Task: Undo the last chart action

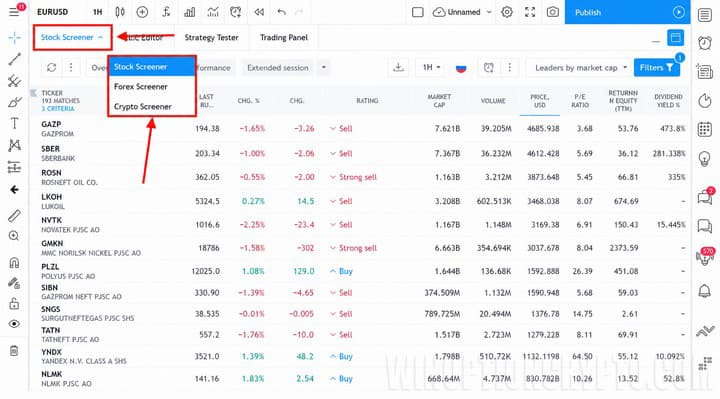Action: (281, 12)
